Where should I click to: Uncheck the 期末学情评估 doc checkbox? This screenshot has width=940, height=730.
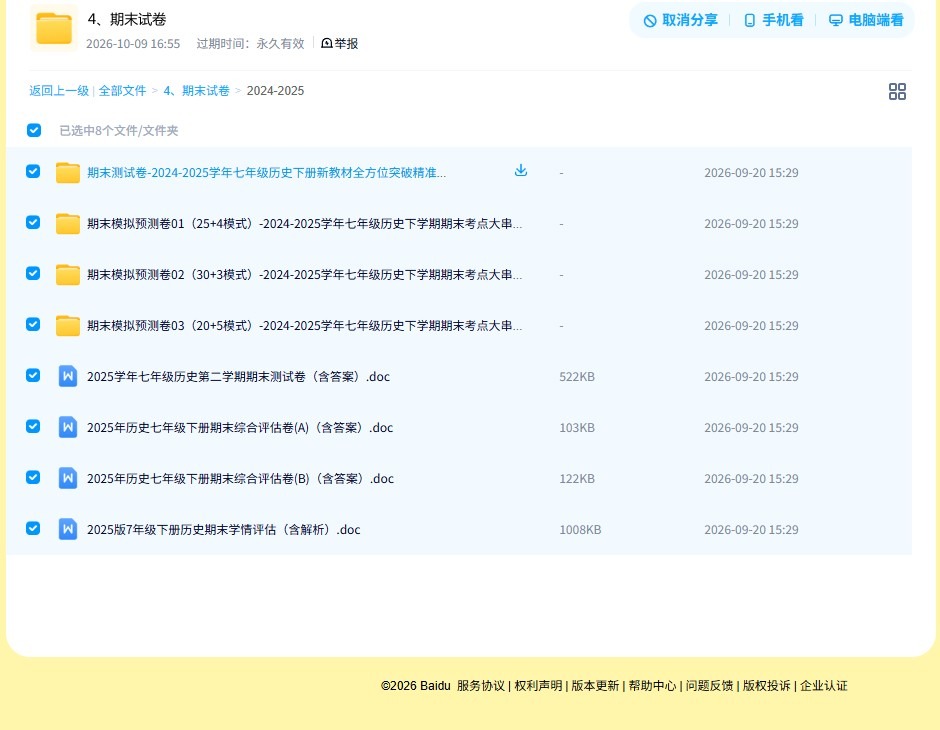(33, 528)
